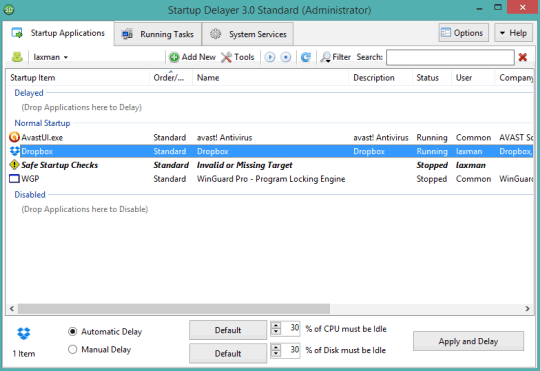Screen dimensions: 540x371
Task: Click the blue play (start) icon
Action: click(270, 57)
